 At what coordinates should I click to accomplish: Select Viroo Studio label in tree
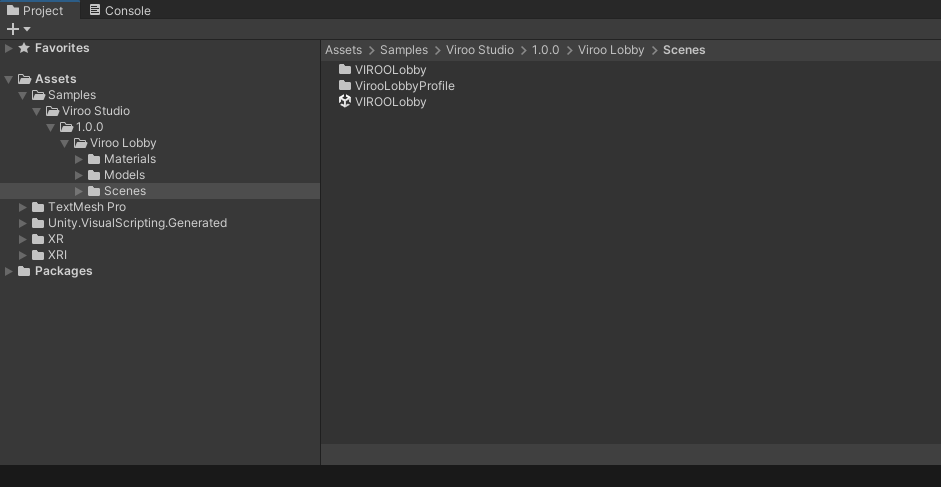coord(96,111)
